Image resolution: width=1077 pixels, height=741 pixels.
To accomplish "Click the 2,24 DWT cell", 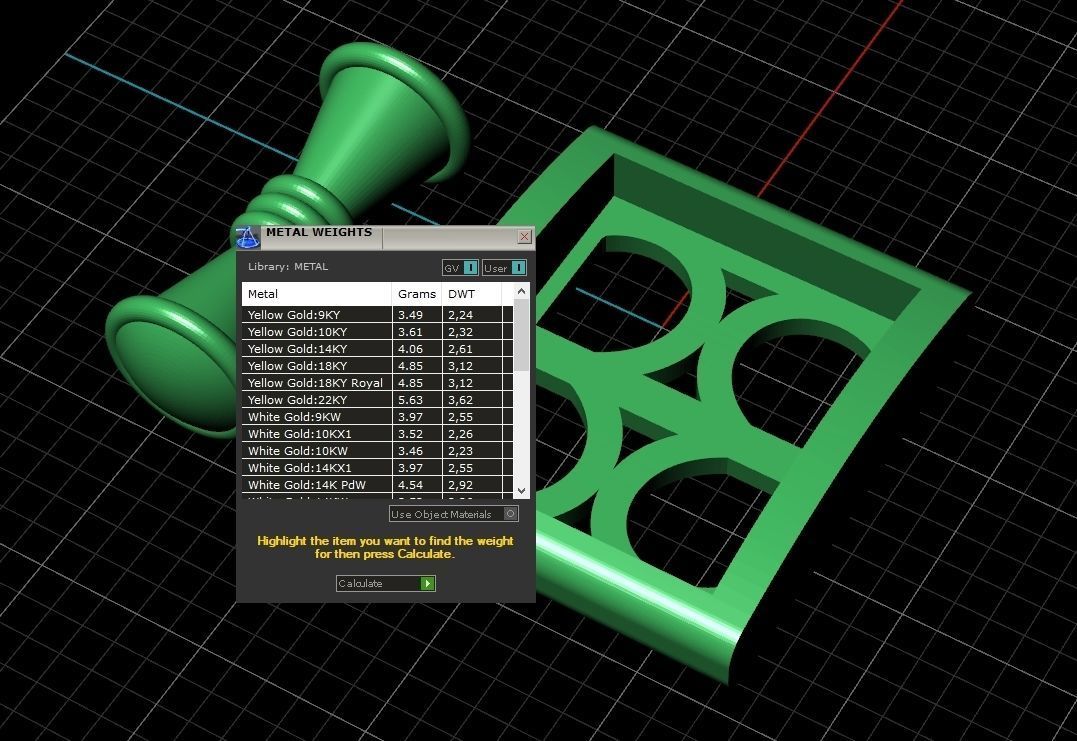I will coord(473,315).
